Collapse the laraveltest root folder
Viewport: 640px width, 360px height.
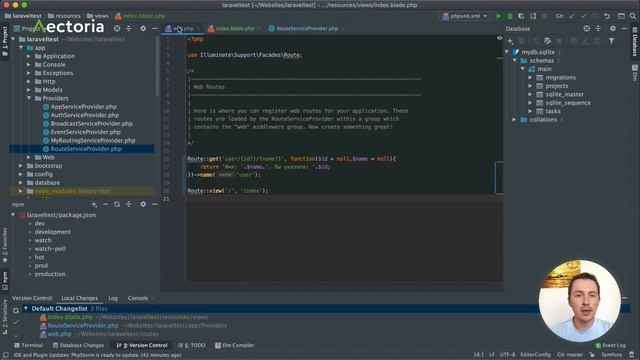point(13,39)
